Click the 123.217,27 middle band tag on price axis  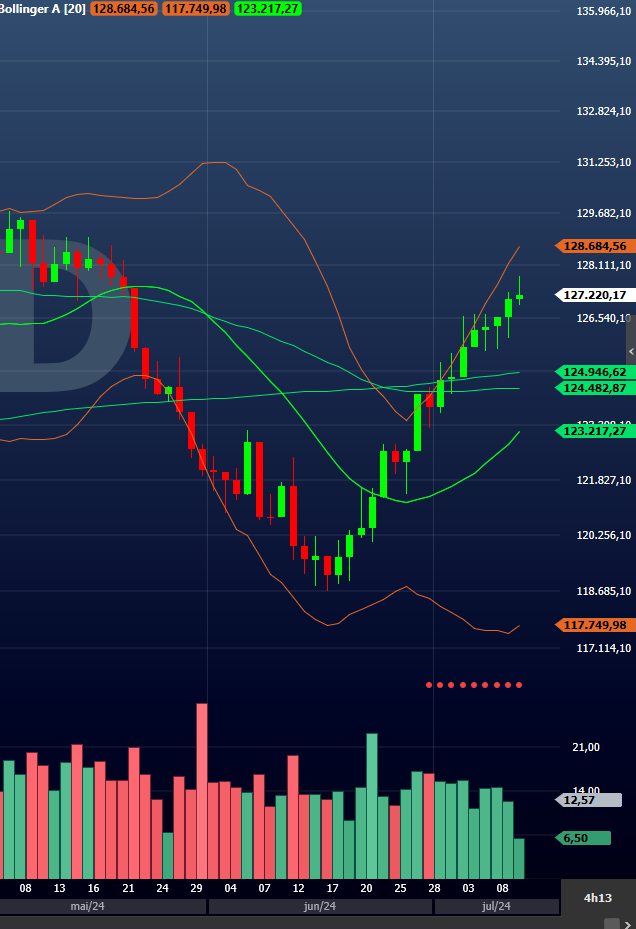pyautogui.click(x=595, y=431)
